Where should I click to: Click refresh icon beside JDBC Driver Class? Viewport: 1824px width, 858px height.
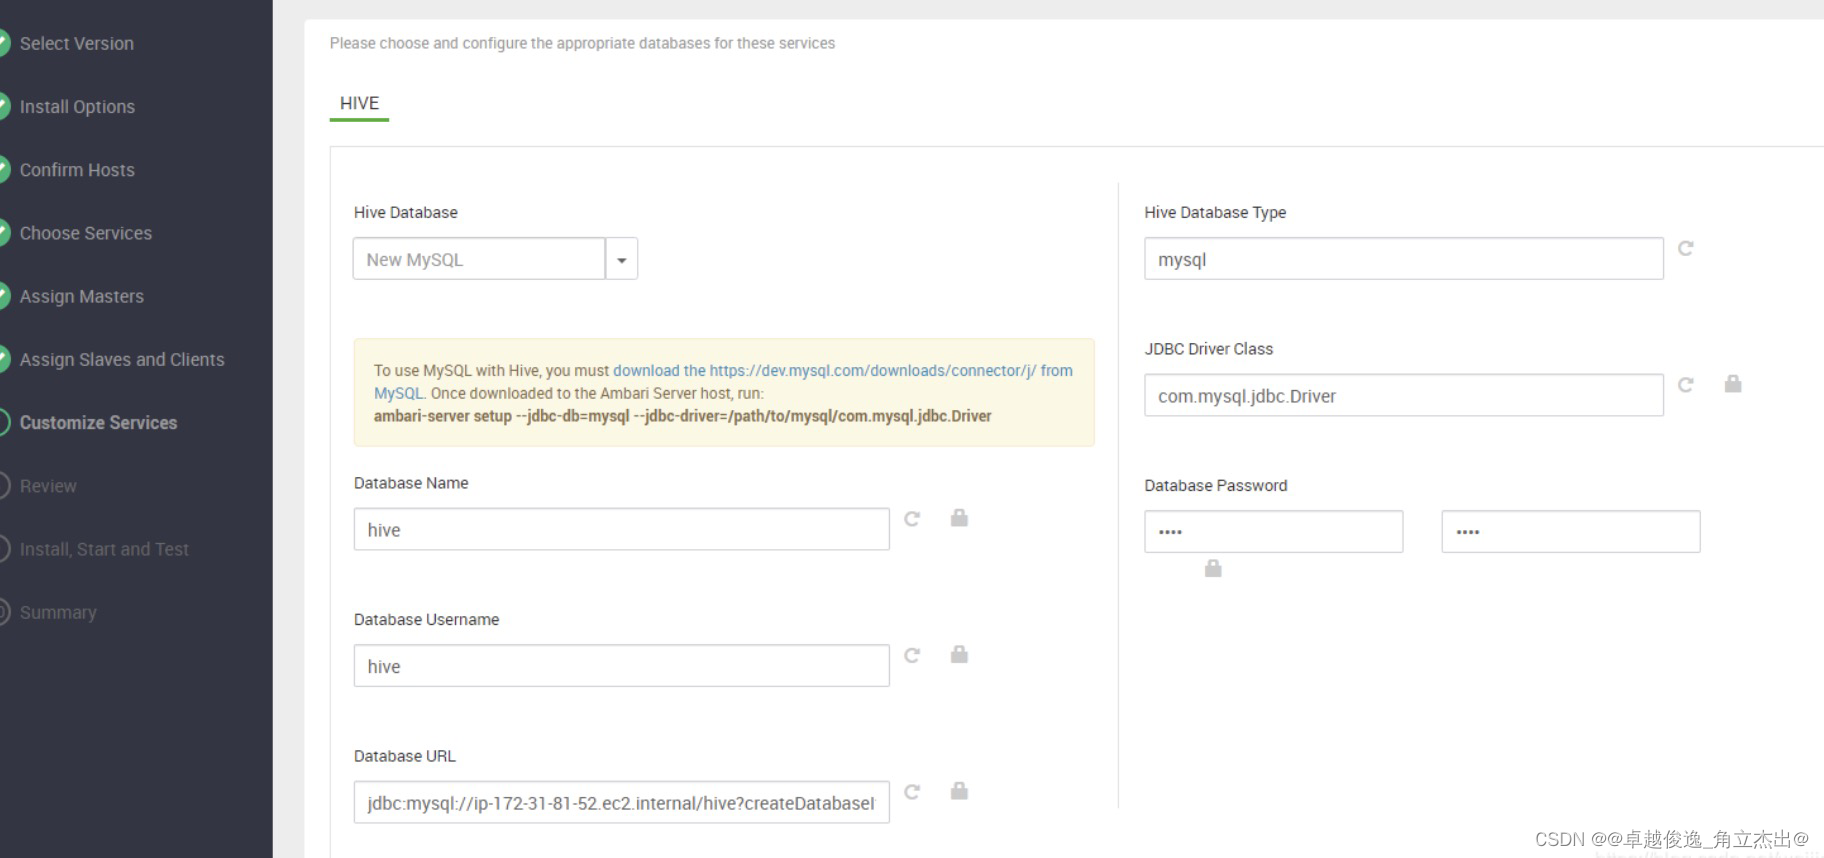[1685, 384]
